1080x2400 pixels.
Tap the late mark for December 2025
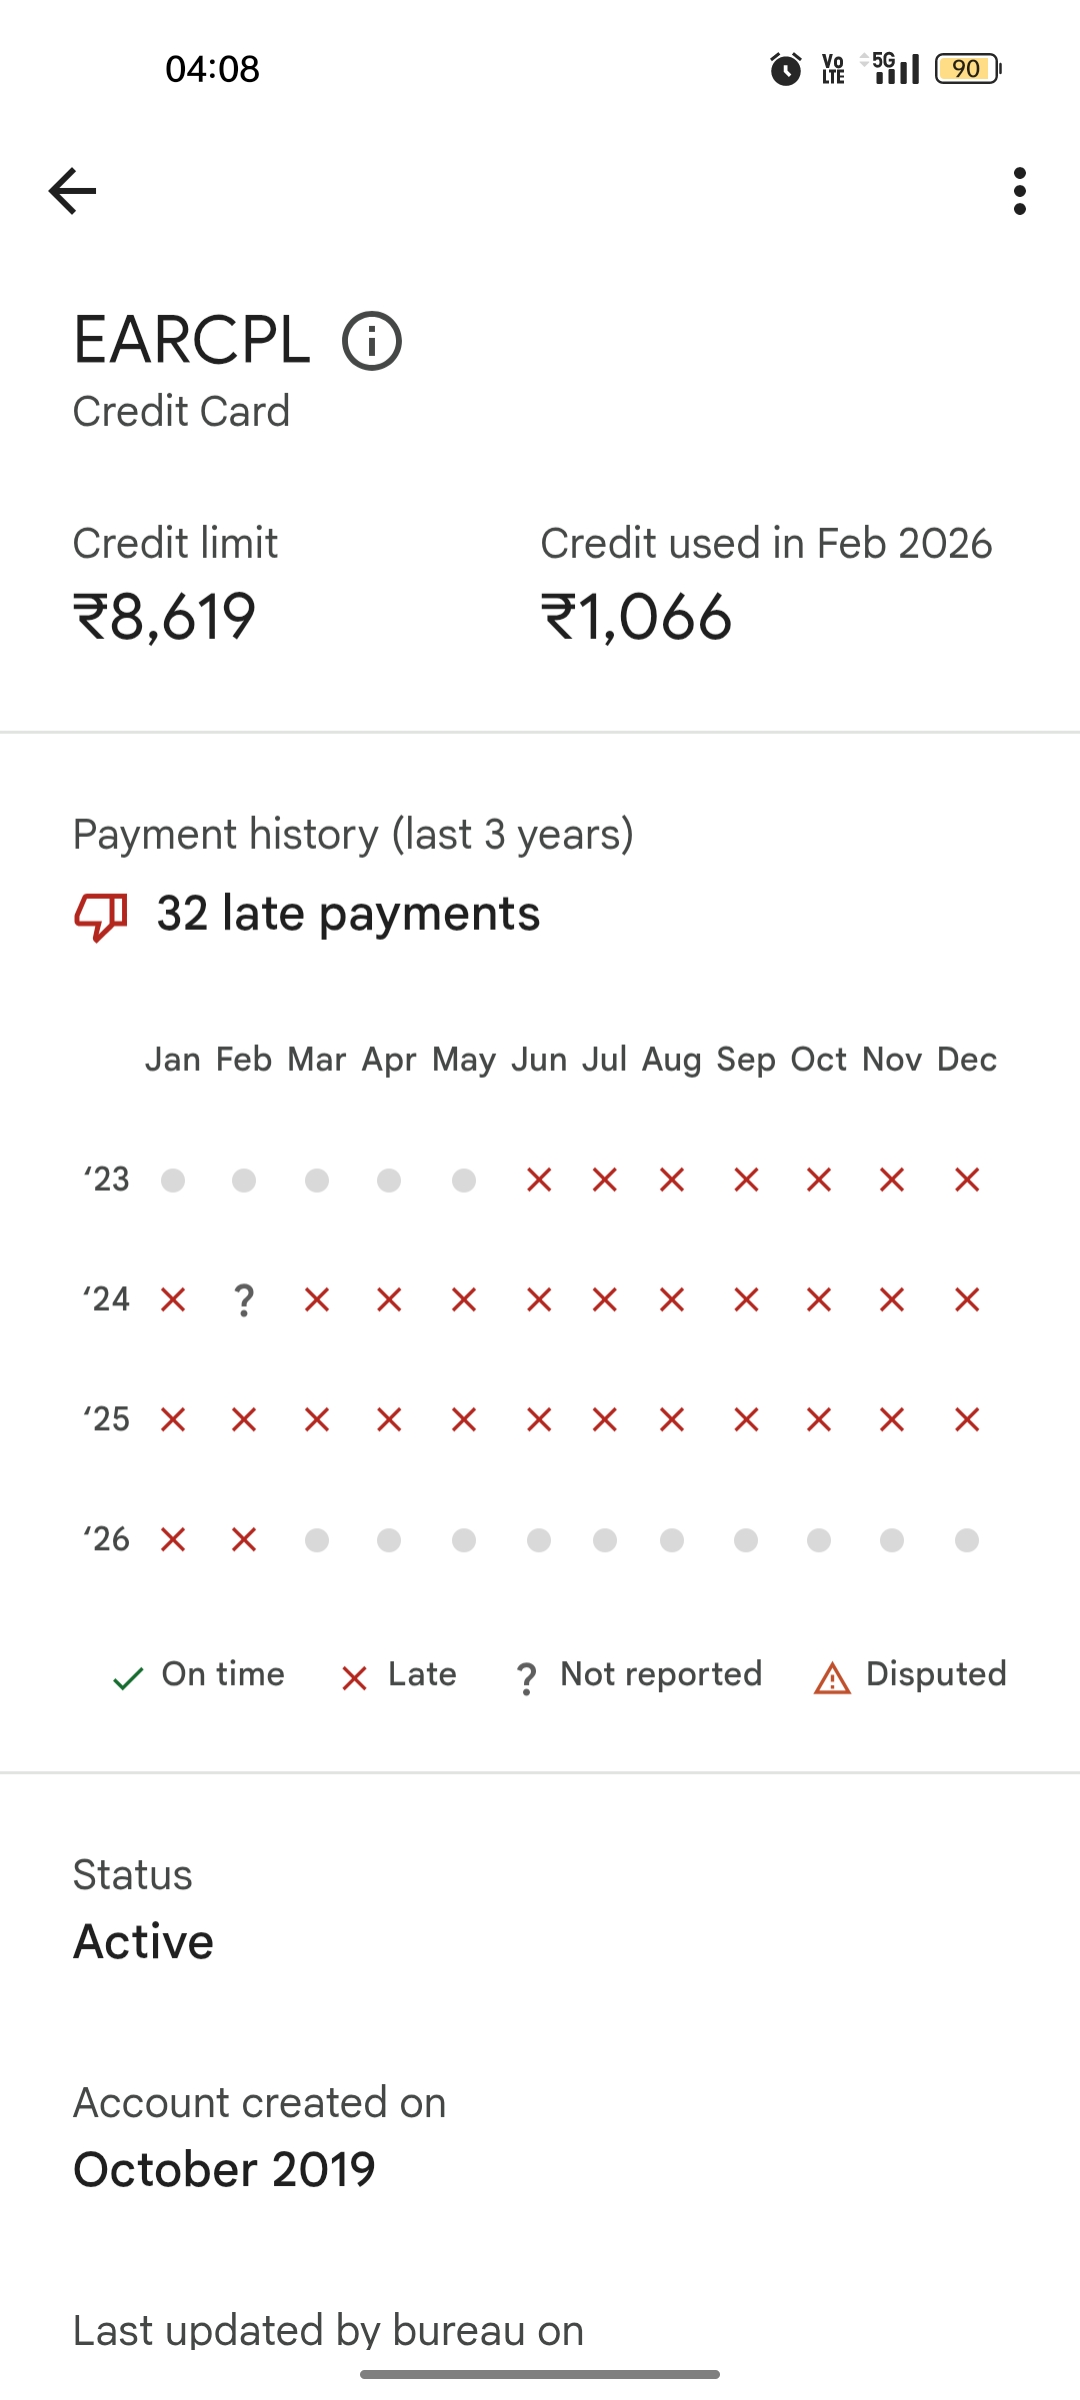966,1420
